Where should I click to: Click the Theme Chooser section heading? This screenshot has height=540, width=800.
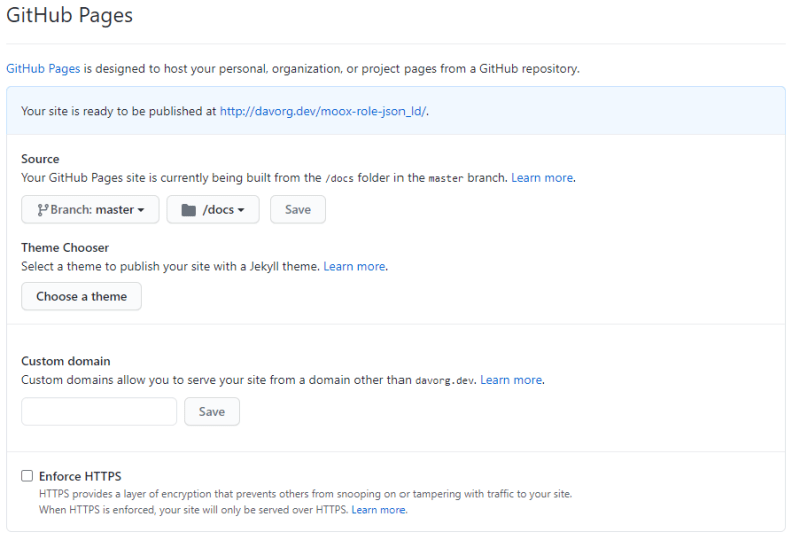tap(65, 248)
